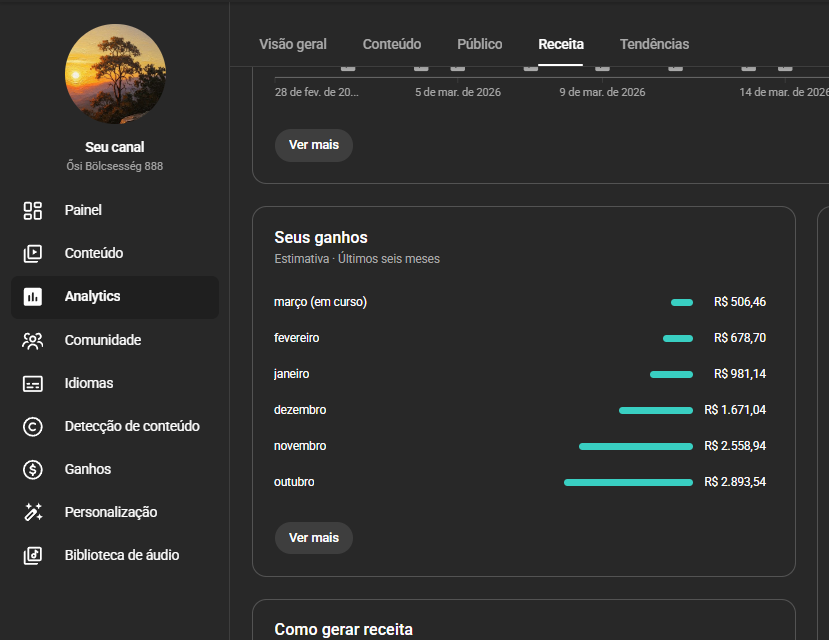Open Comunidade using the people icon

click(x=33, y=340)
